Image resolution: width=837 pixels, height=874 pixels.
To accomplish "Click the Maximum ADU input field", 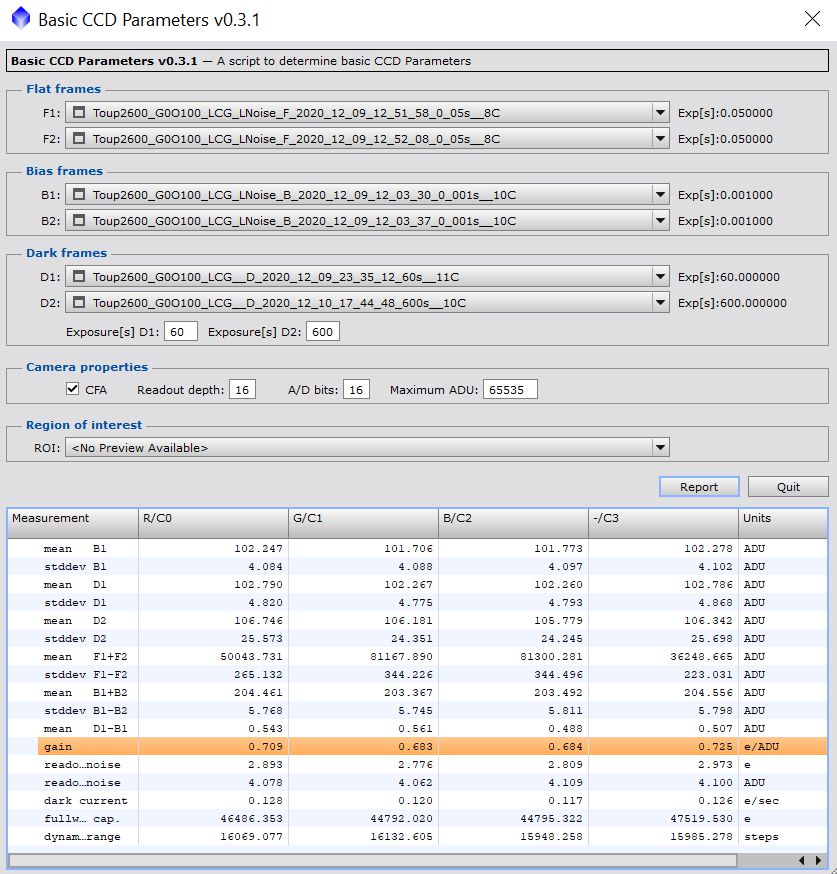I will [510, 390].
